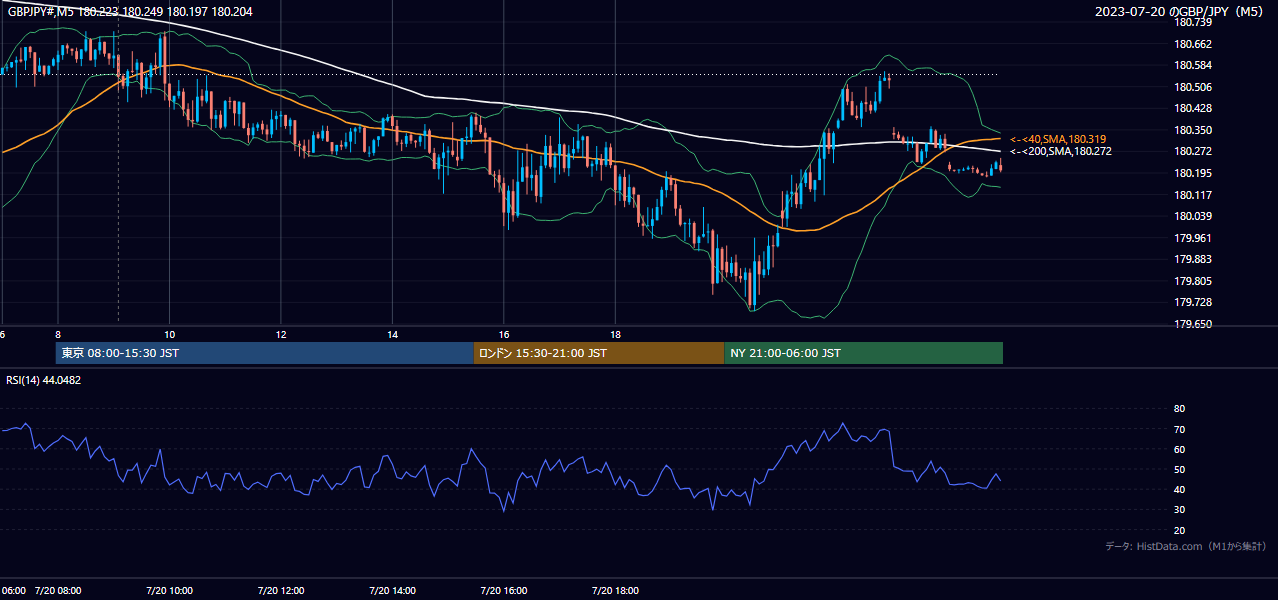Screen dimensions: 1278x600
Task: Click the time label 7/20 18:00
Action: pyautogui.click(x=616, y=591)
